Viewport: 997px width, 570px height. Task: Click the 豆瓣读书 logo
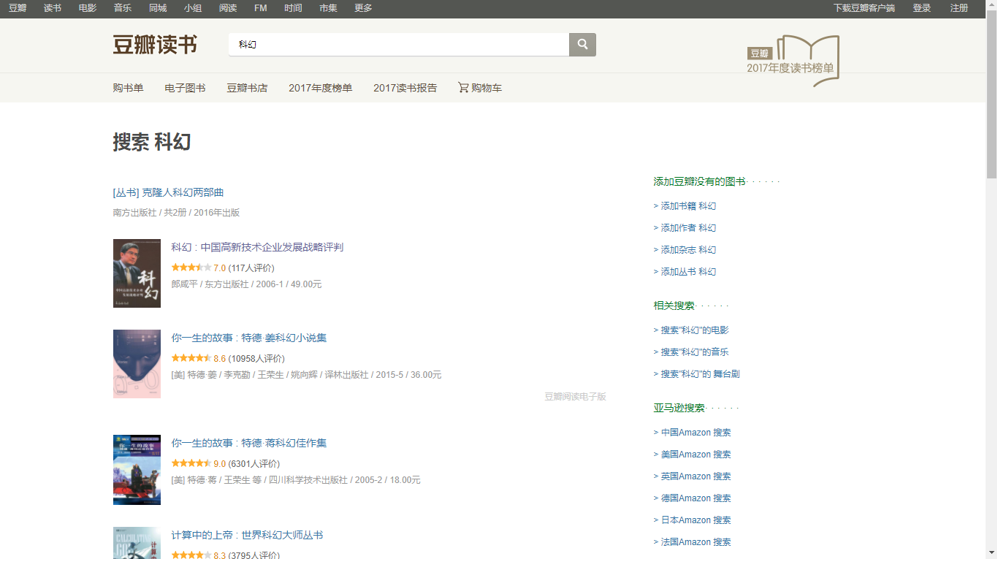(x=155, y=45)
